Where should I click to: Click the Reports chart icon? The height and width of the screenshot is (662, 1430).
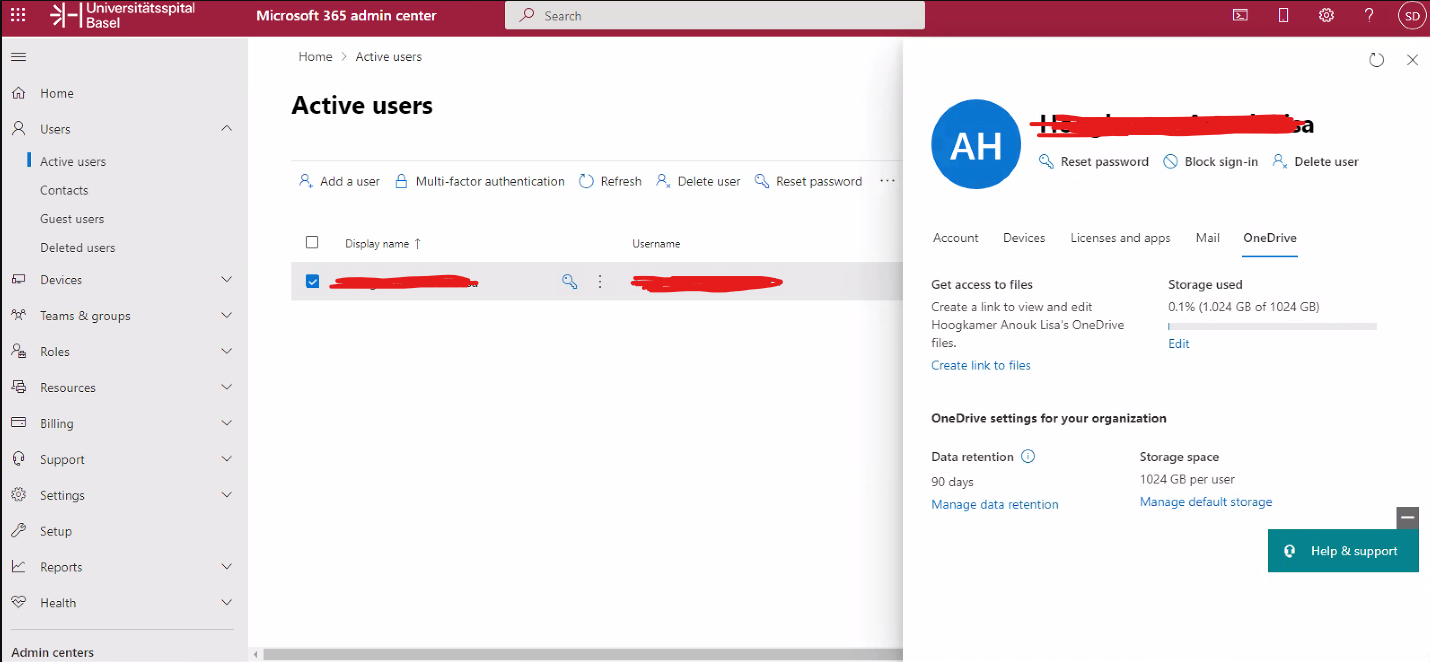coord(18,567)
